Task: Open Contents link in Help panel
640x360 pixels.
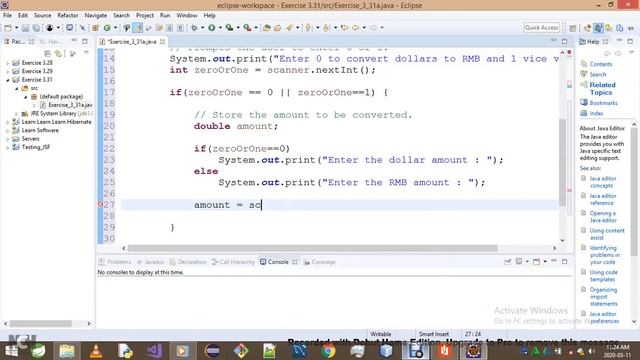Action: coord(601,64)
